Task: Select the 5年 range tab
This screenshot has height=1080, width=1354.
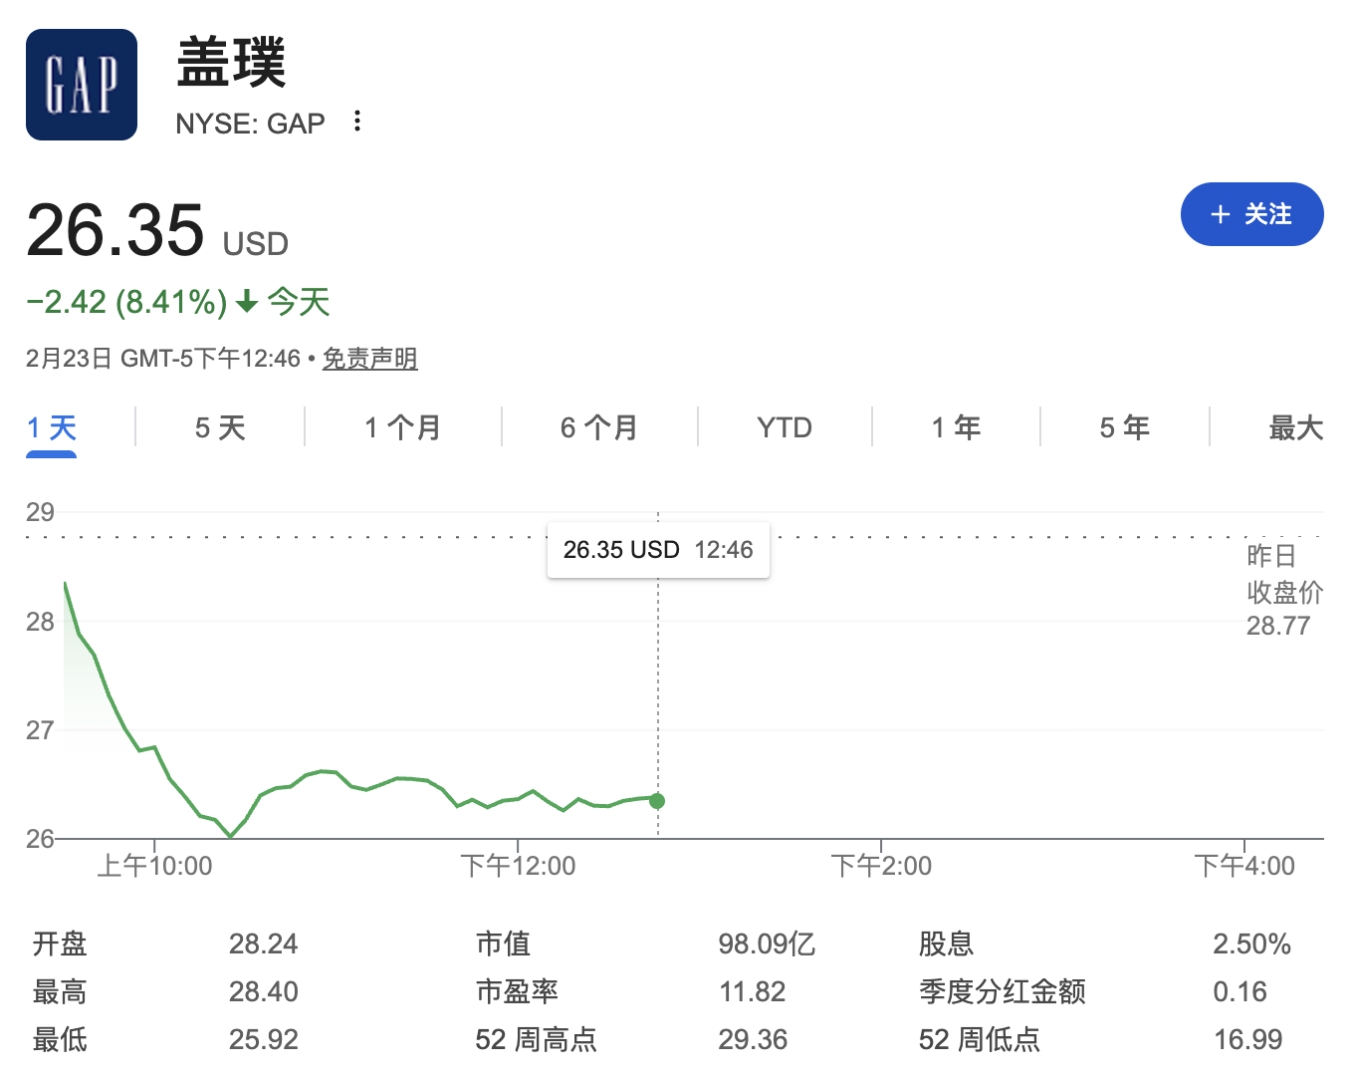Action: point(1122,427)
